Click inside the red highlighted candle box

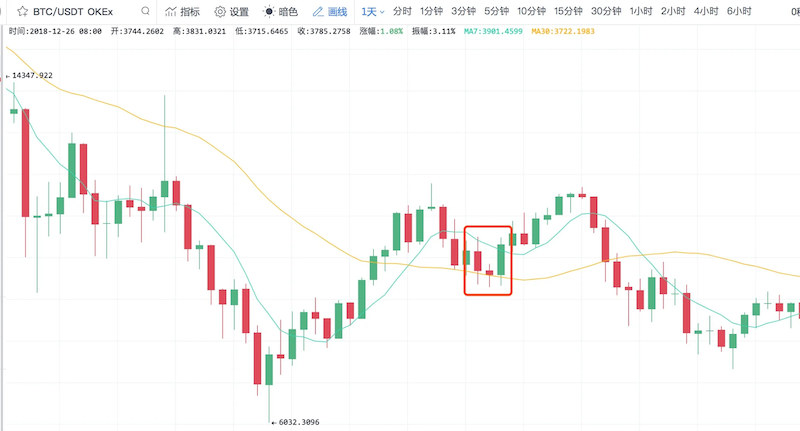[488, 261]
